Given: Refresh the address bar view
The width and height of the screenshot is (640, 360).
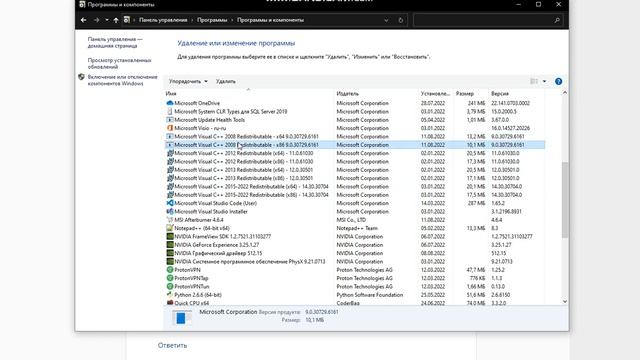Looking at the screenshot, I should click(x=400, y=20).
